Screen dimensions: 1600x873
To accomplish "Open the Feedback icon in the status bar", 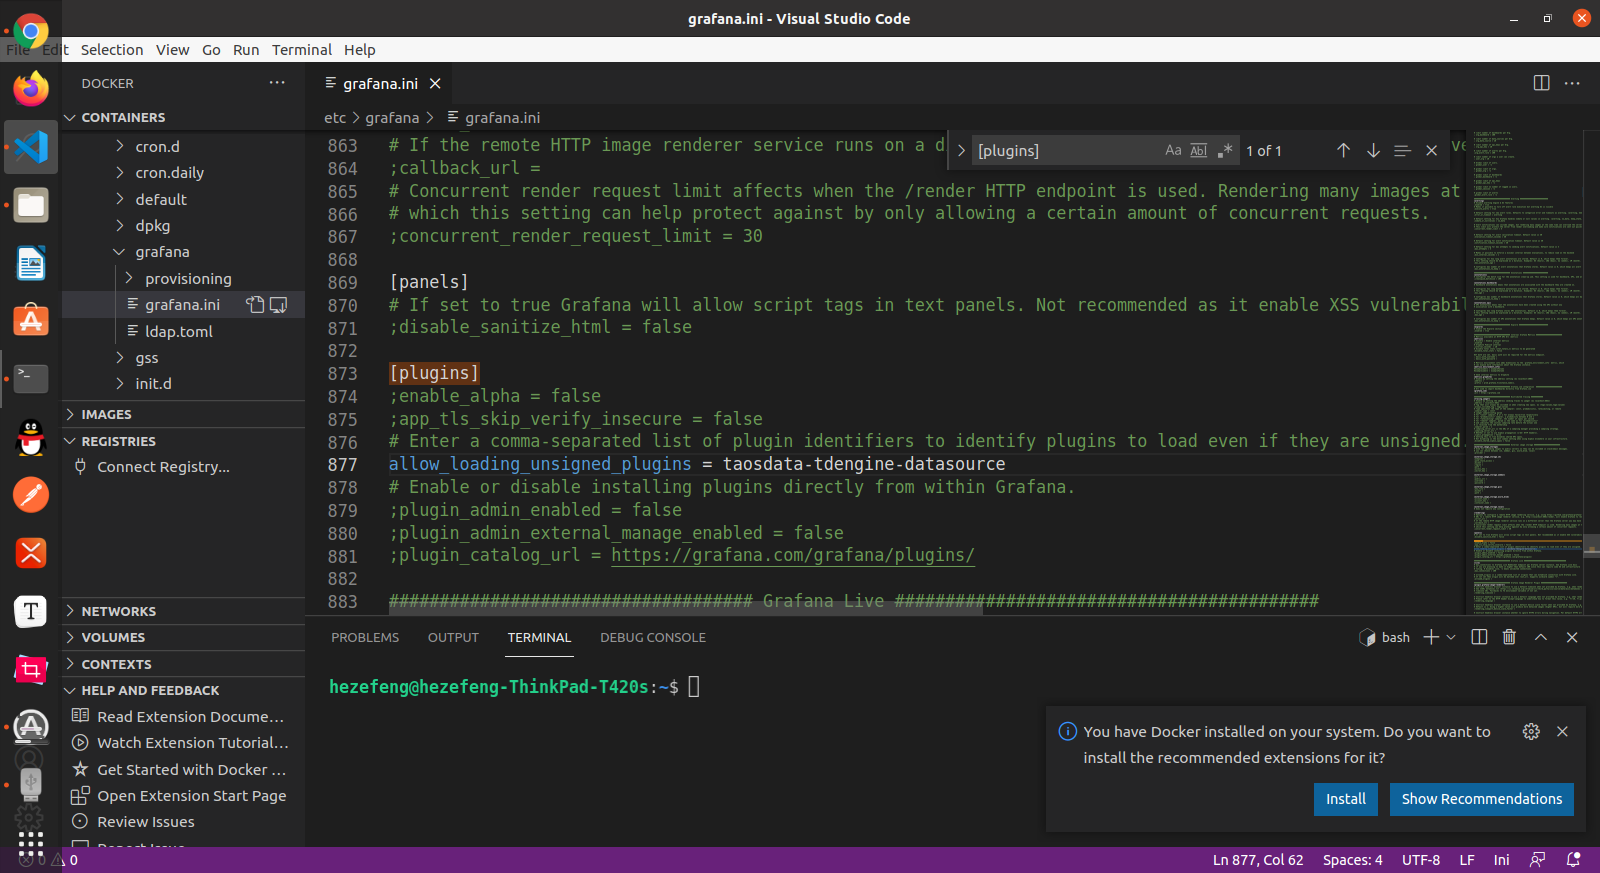I will [x=1538, y=859].
